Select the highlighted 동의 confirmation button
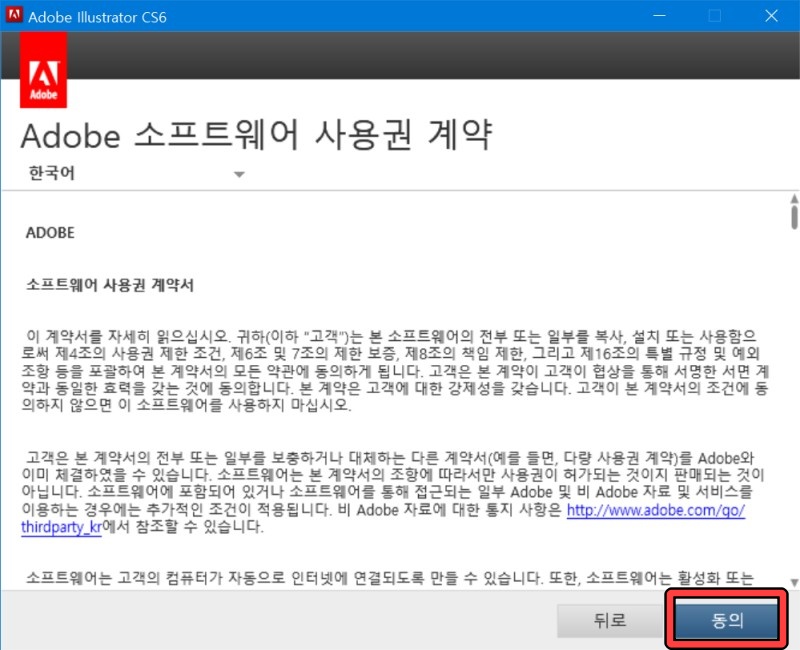800x650 pixels. pyautogui.click(x=727, y=618)
